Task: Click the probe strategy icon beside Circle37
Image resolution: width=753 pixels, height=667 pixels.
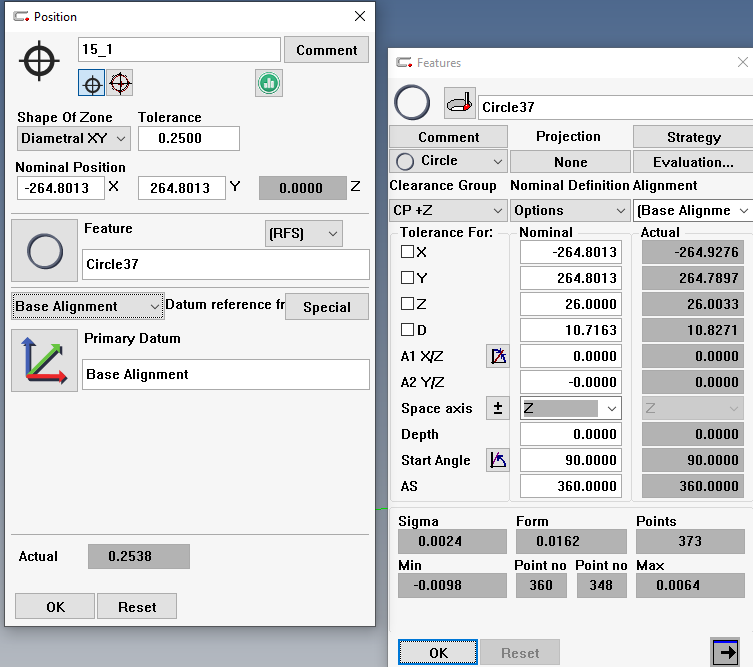Action: (x=459, y=103)
